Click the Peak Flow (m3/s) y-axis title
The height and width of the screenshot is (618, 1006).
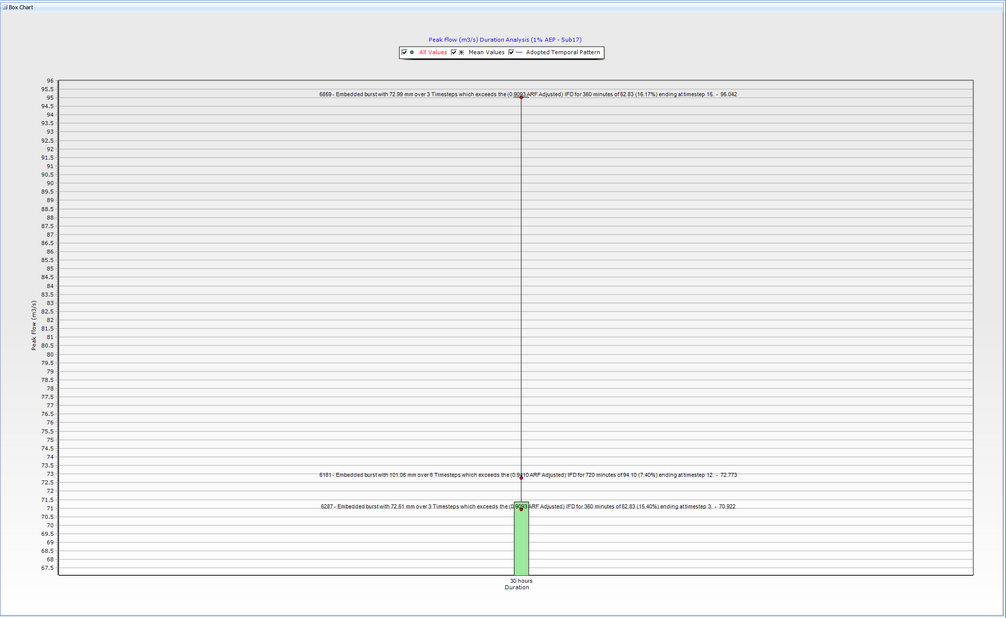coord(34,325)
